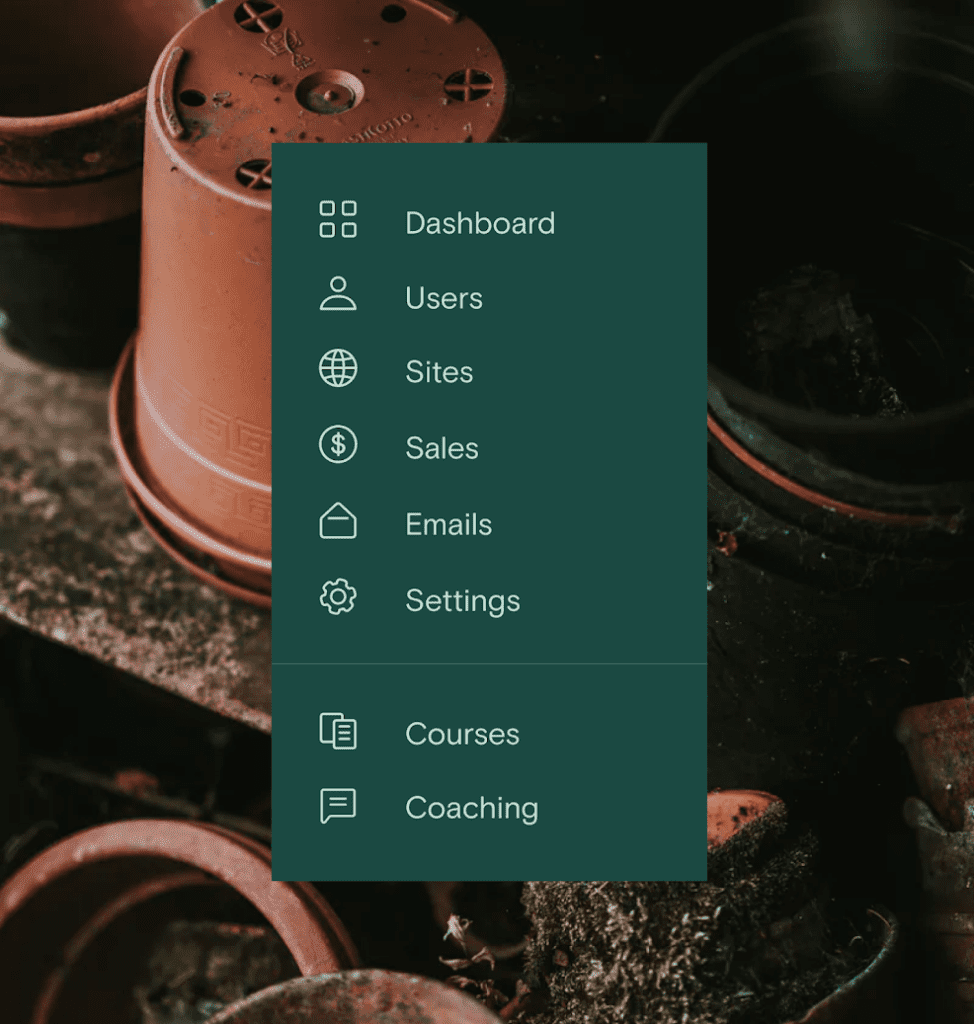Image resolution: width=974 pixels, height=1024 pixels.
Task: Click the divider line above Courses
Action: [489, 663]
